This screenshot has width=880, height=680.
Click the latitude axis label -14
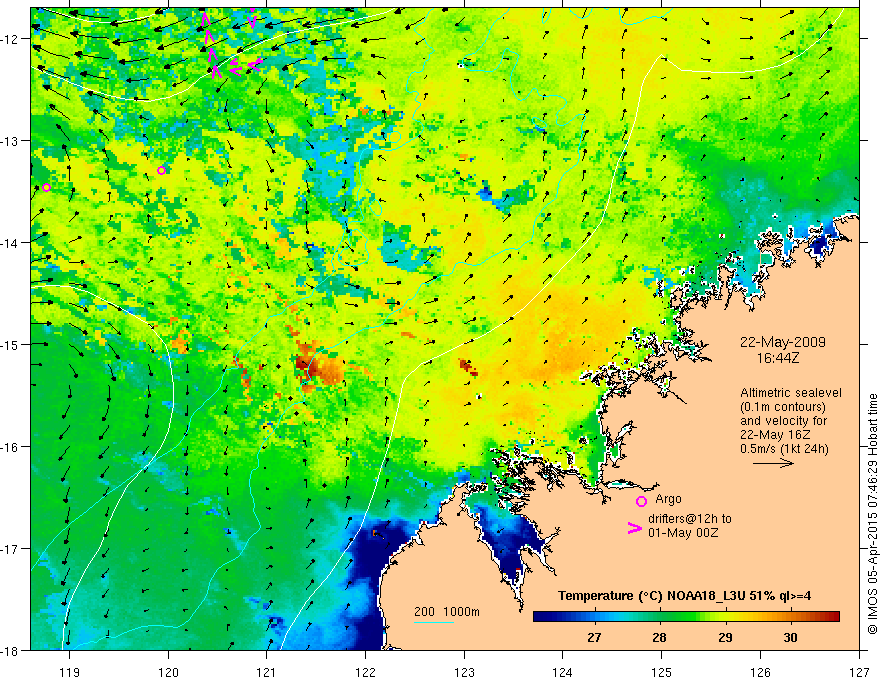[x=10, y=242]
